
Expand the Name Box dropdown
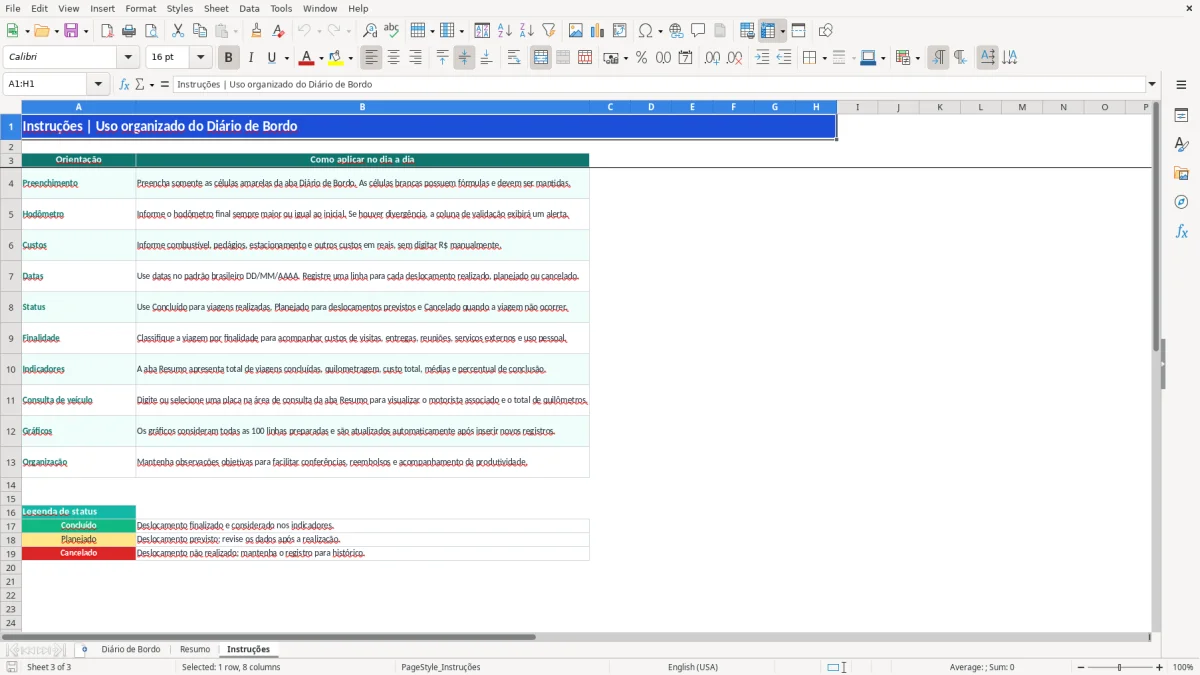click(98, 84)
